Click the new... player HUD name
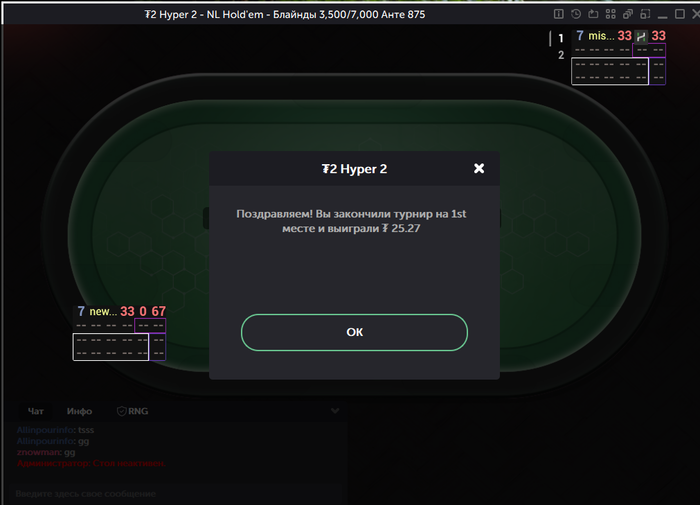Image resolution: width=700 pixels, height=505 pixels. [x=103, y=311]
